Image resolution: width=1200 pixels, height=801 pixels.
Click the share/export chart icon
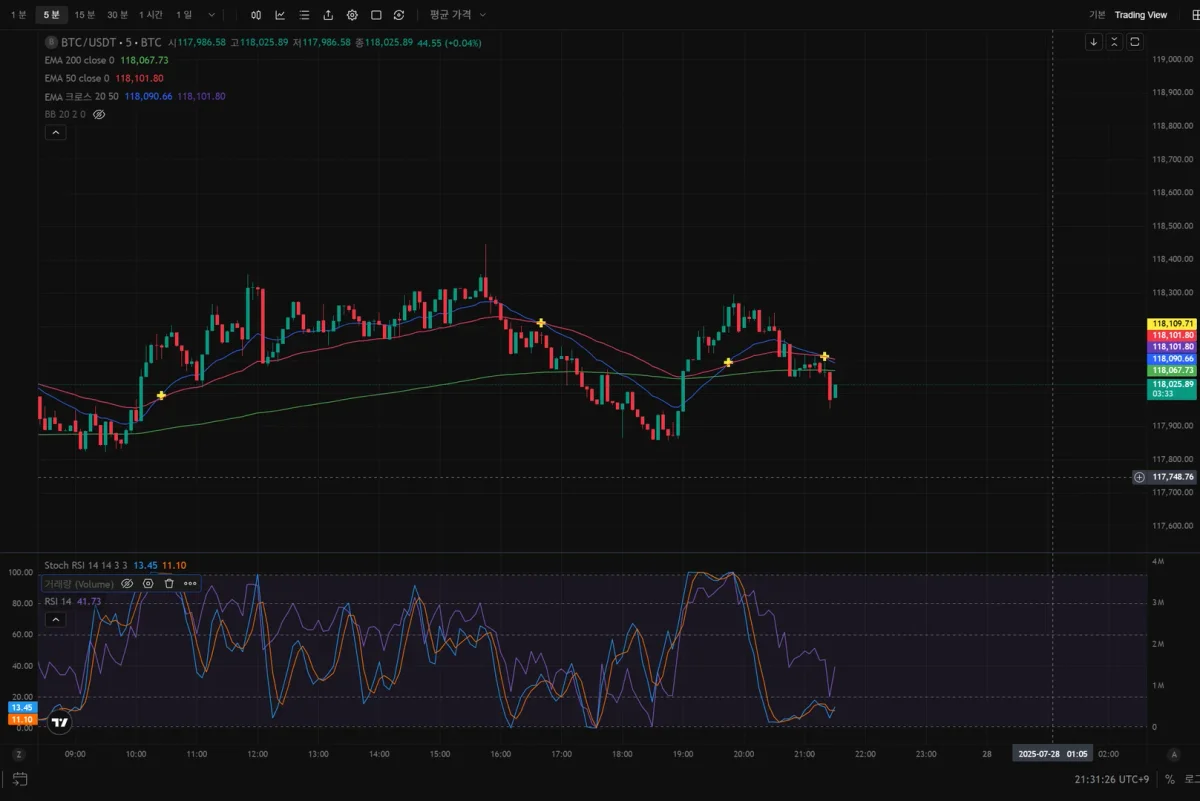coord(328,15)
